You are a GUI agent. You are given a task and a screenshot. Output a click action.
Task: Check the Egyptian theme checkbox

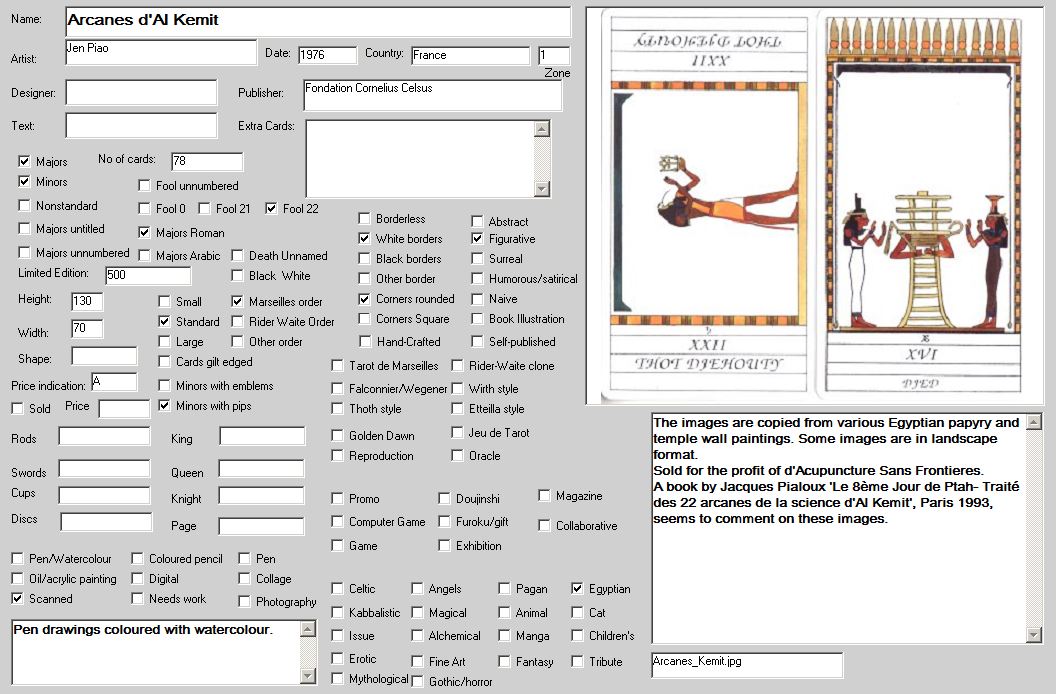578,589
